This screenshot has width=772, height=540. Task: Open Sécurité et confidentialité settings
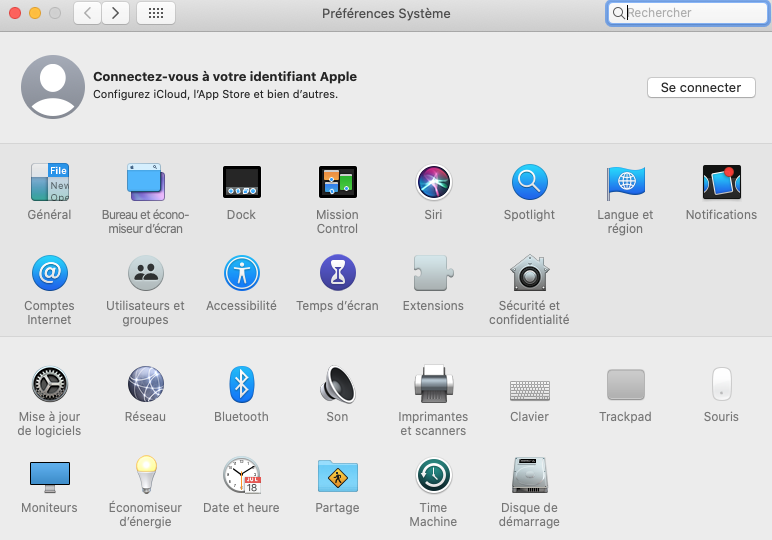(x=530, y=273)
